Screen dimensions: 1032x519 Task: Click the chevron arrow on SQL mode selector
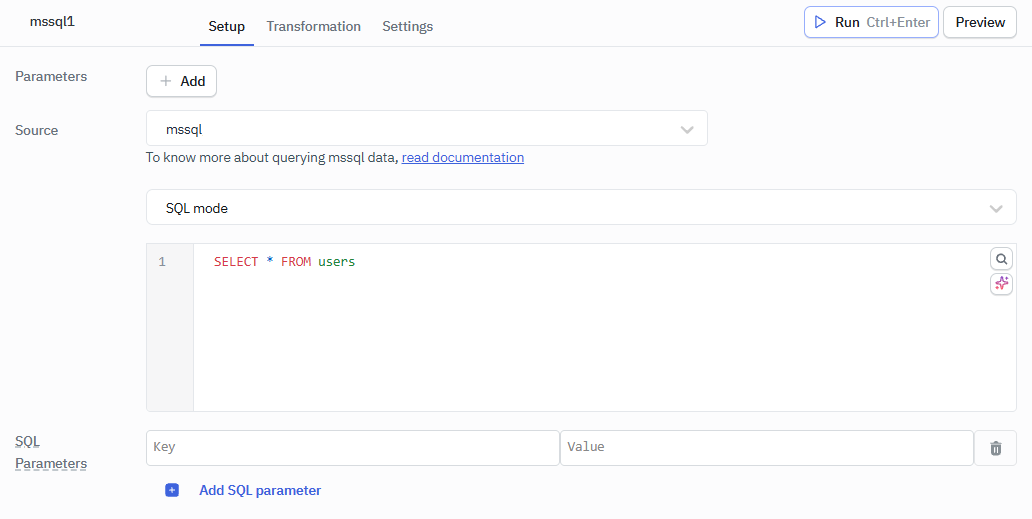tap(995, 208)
